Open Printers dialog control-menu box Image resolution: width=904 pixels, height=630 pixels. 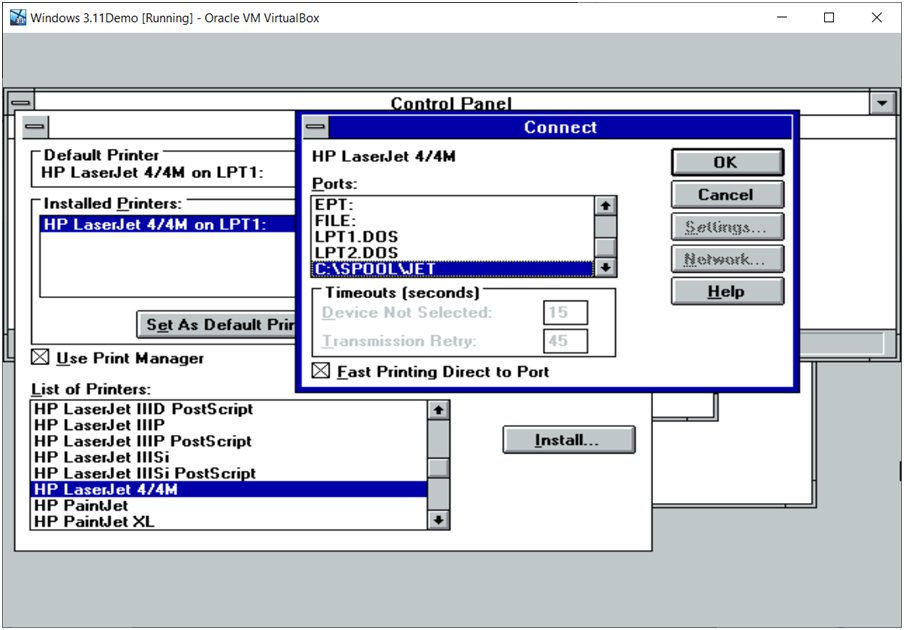click(35, 126)
